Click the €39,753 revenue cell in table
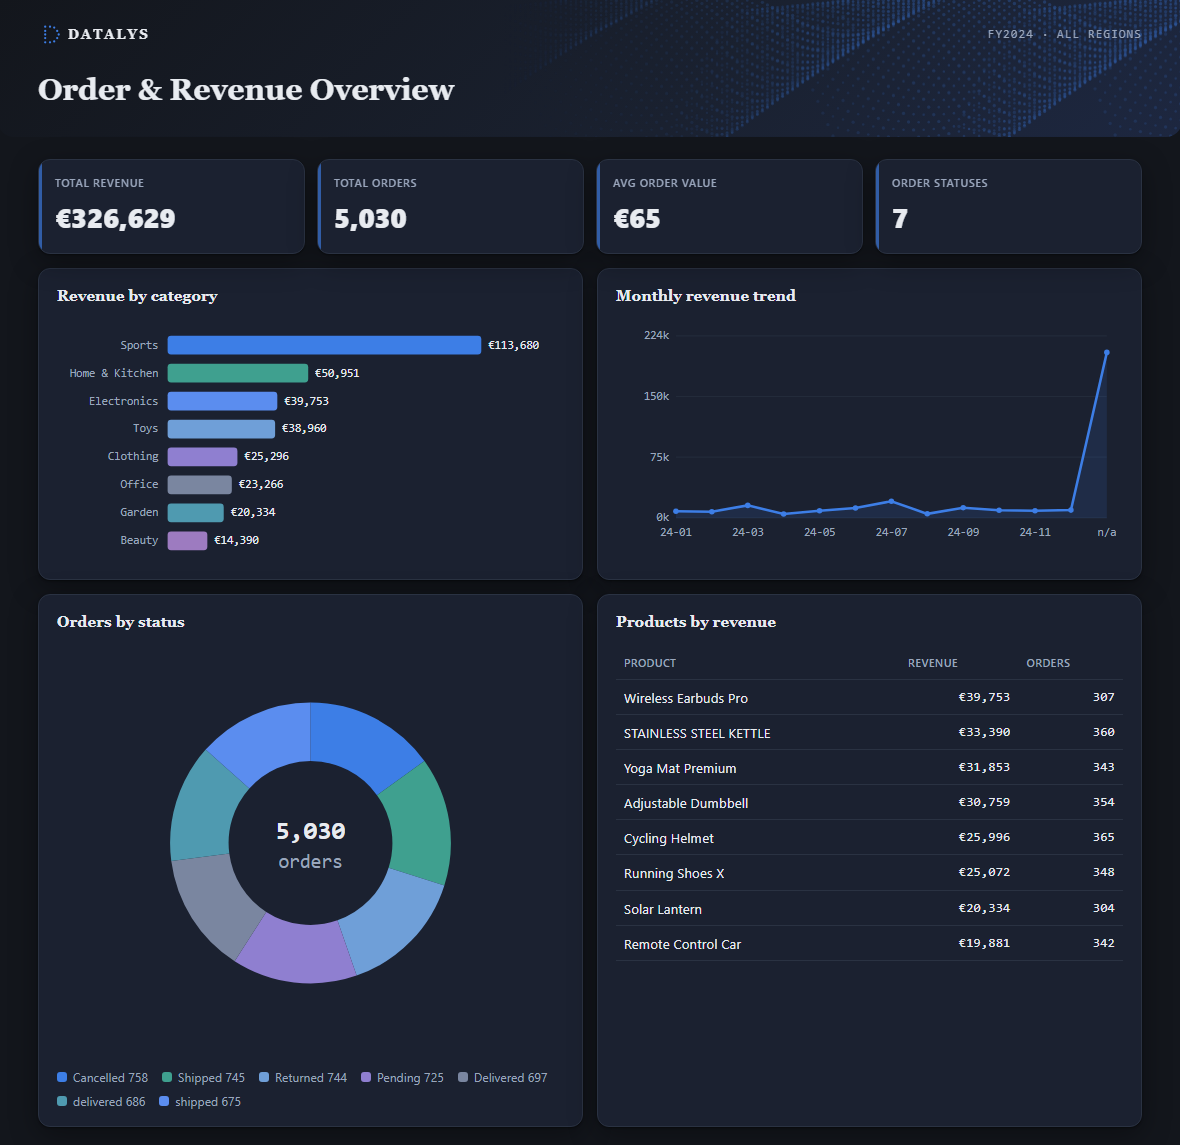1180x1145 pixels. (x=984, y=697)
